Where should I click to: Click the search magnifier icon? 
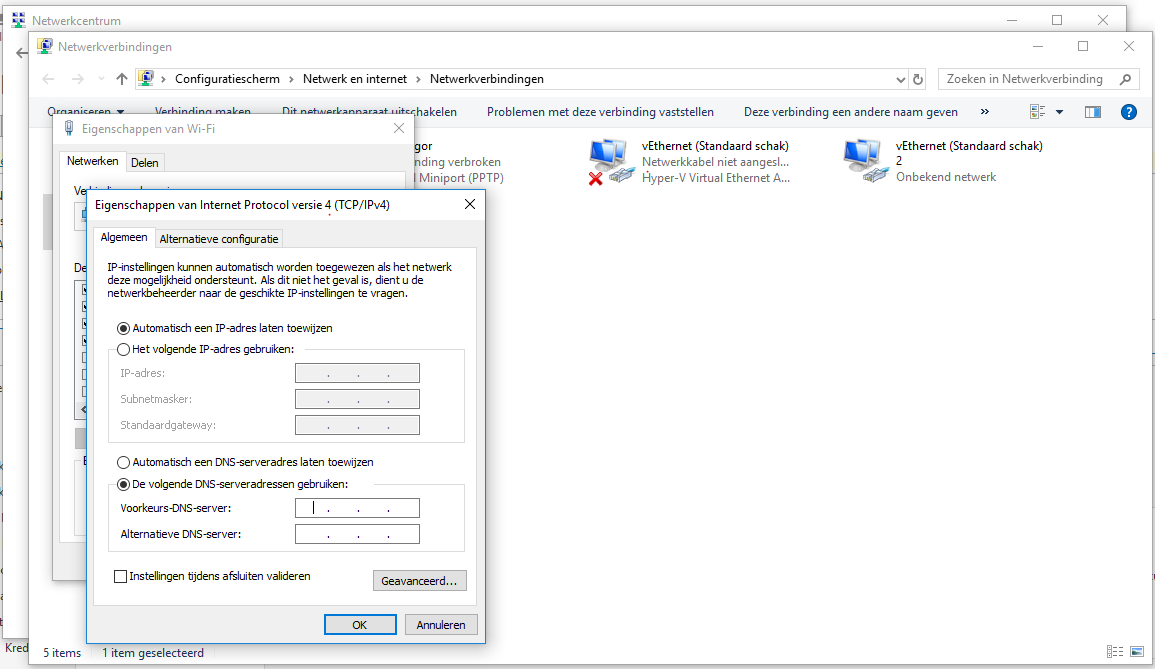[x=1125, y=79]
